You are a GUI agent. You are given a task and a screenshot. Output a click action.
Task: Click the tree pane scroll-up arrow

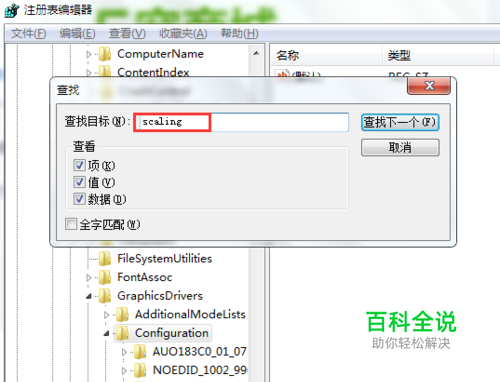(x=256, y=53)
